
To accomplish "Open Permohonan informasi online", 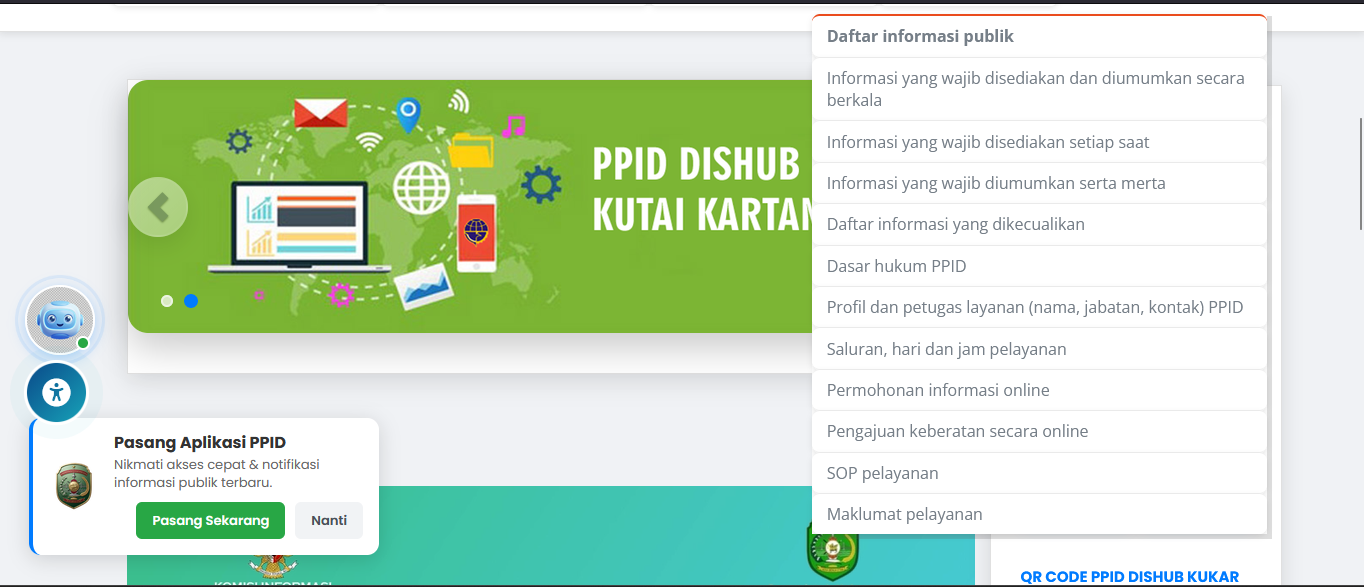I will (x=1040, y=390).
